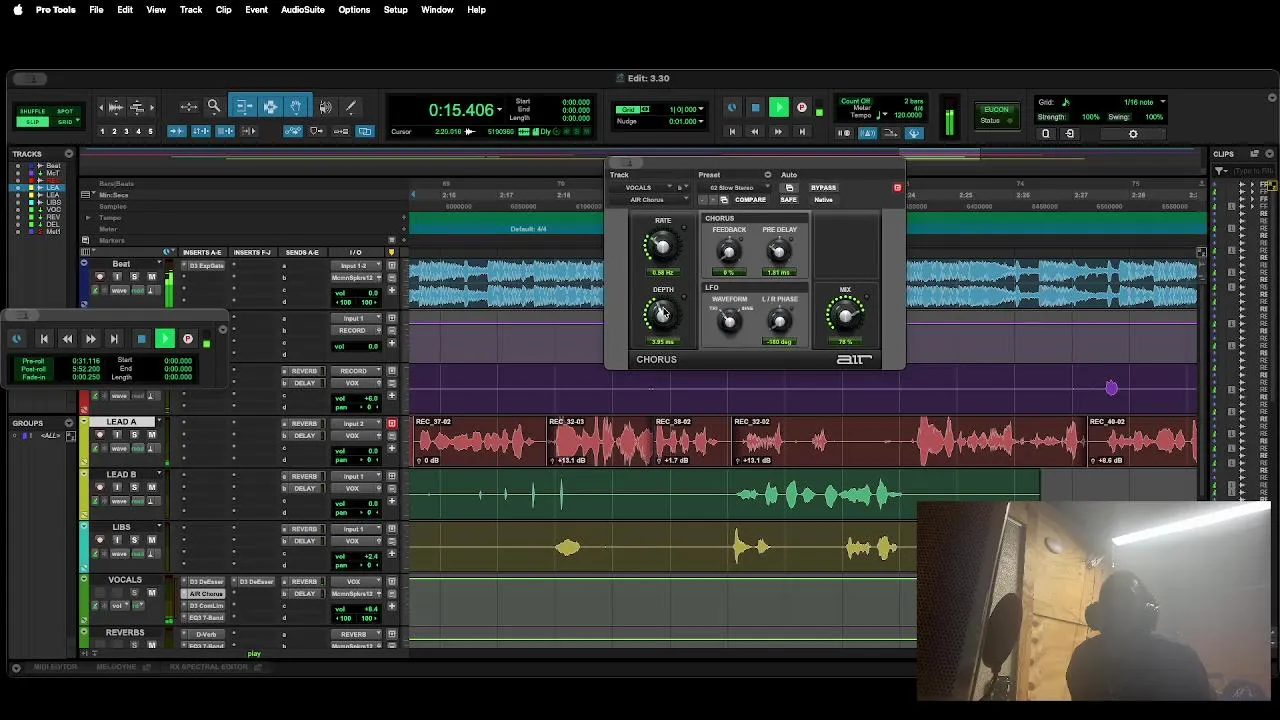1280x720 pixels.
Task: Adjust the DEPTH knob in Chorus plugin
Action: [661, 315]
